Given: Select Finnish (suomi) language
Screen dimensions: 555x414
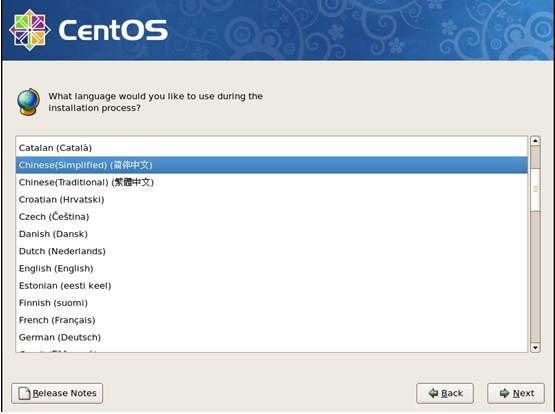Looking at the screenshot, I should pyautogui.click(x=271, y=303).
